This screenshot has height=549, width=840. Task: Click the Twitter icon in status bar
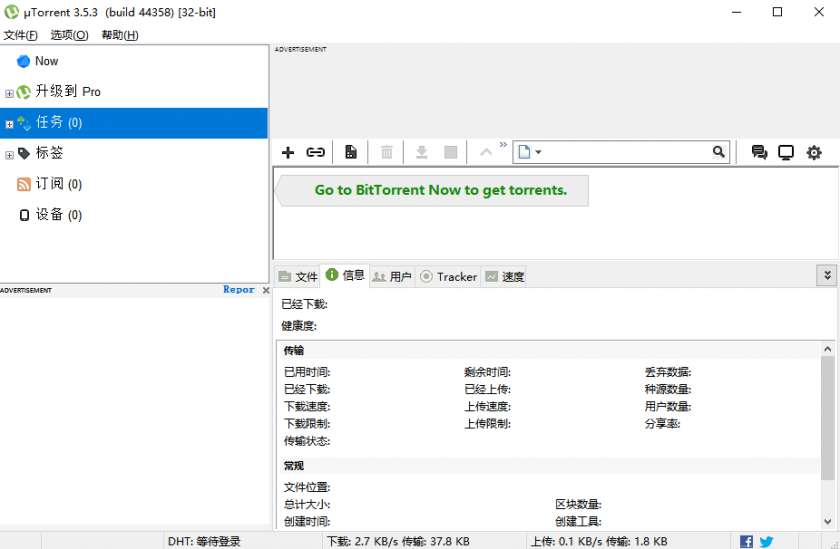tap(766, 542)
